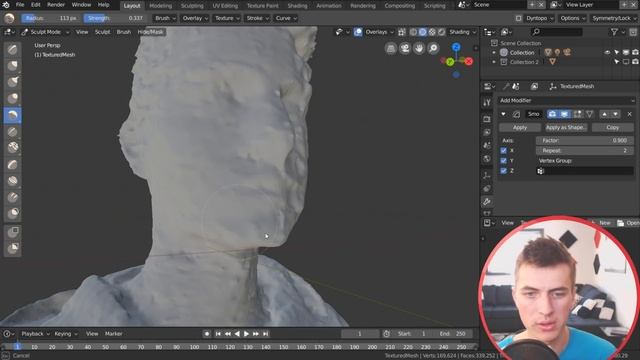This screenshot has width=640, height=360.
Task: Hide Collection with the eye icon
Action: [x=607, y=53]
